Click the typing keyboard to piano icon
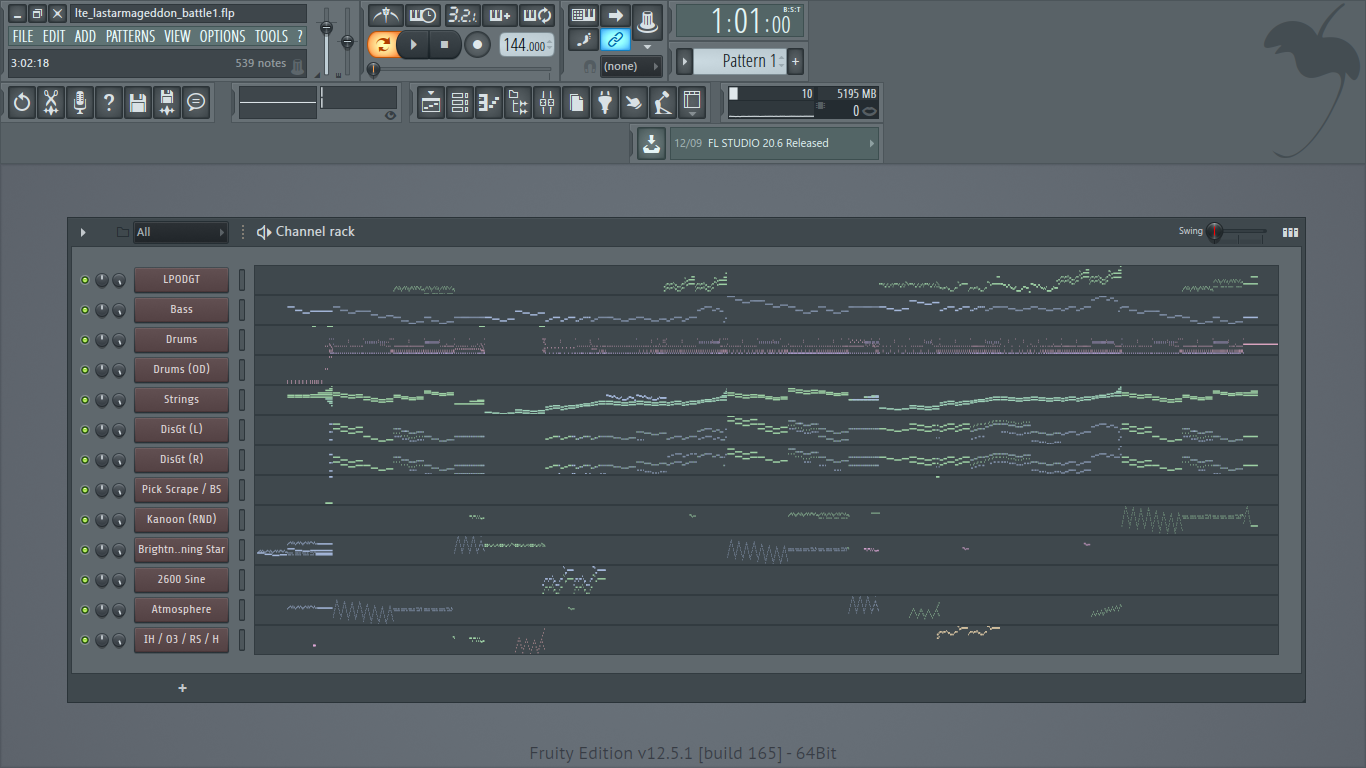The width and height of the screenshot is (1366, 768). click(x=584, y=15)
